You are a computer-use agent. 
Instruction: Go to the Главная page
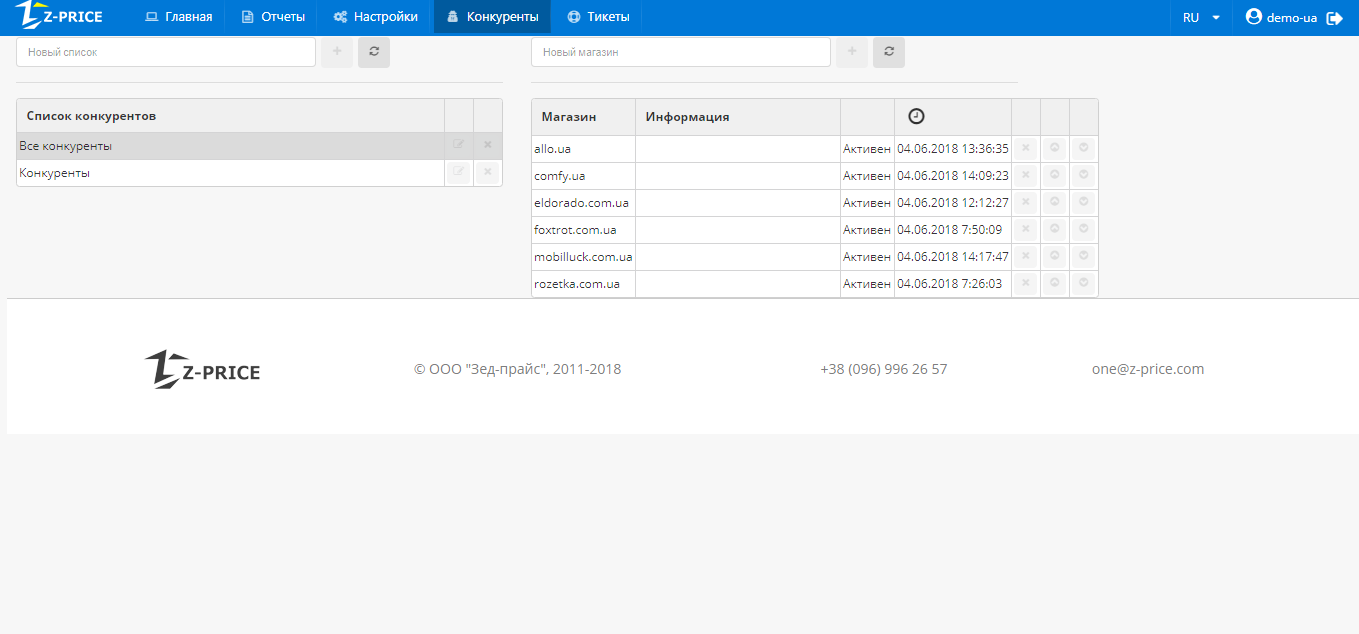pyautogui.click(x=179, y=17)
